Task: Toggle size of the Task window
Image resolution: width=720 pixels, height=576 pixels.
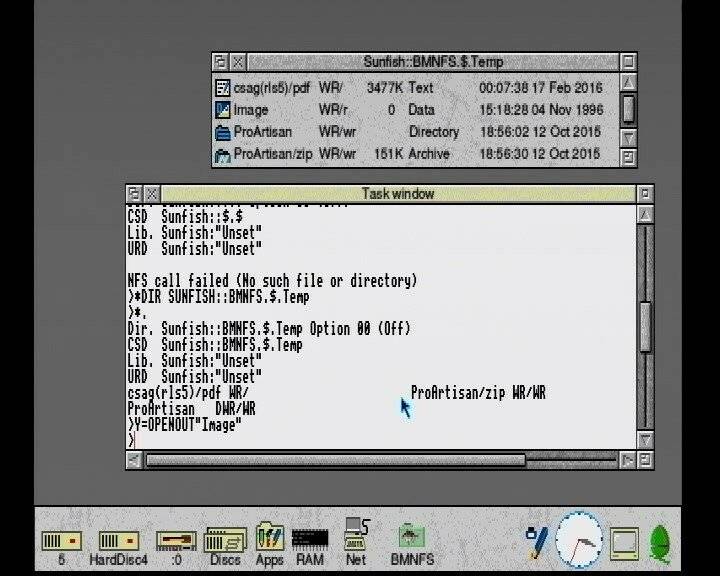Action: (645, 193)
